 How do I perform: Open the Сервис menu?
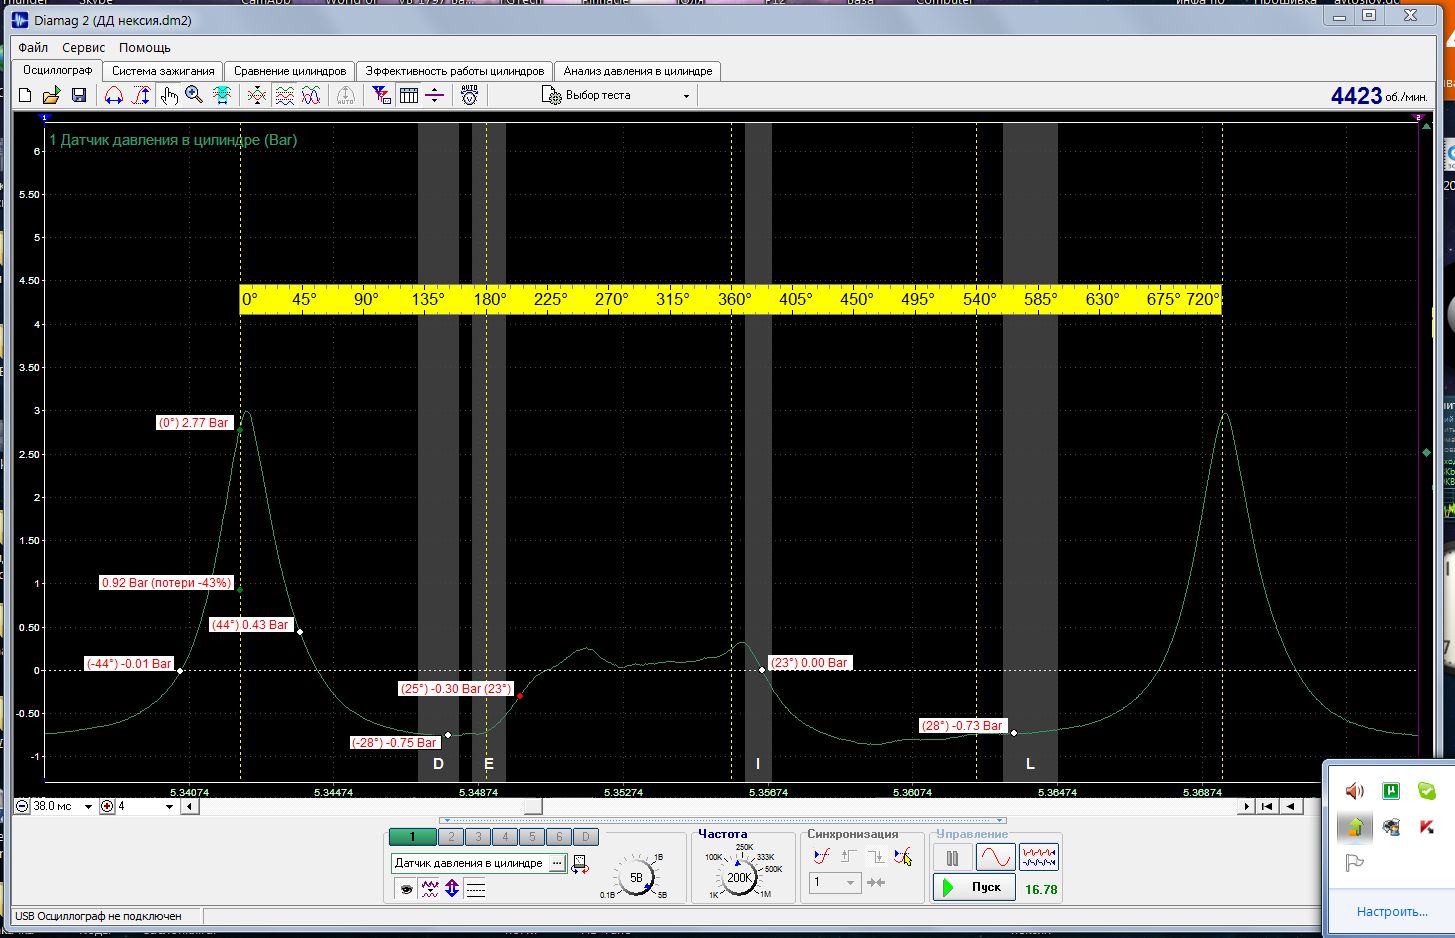[x=84, y=47]
